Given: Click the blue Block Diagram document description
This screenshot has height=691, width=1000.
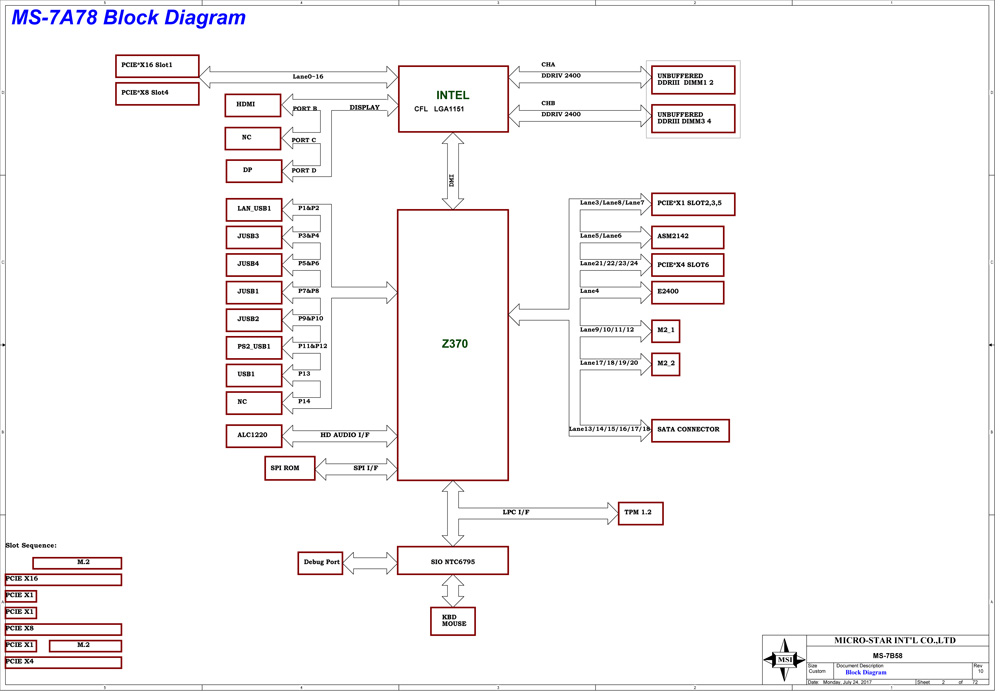Looking at the screenshot, I should 866,672.
